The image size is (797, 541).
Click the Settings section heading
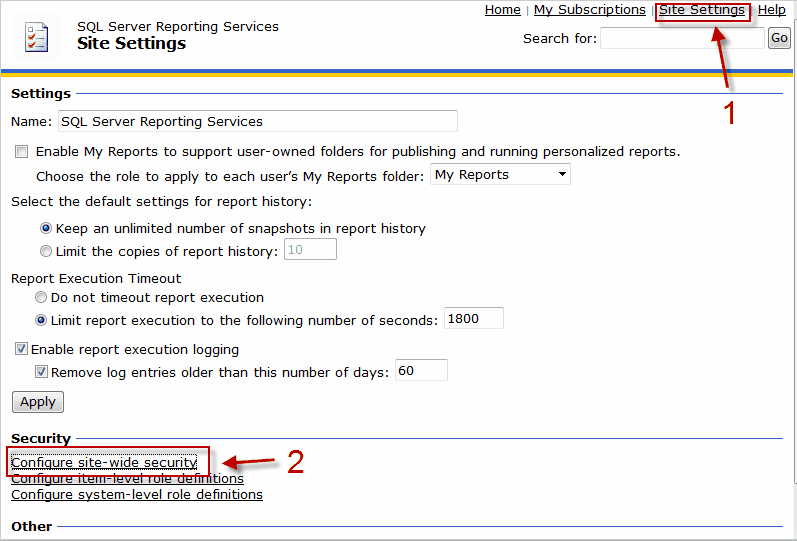[x=41, y=94]
